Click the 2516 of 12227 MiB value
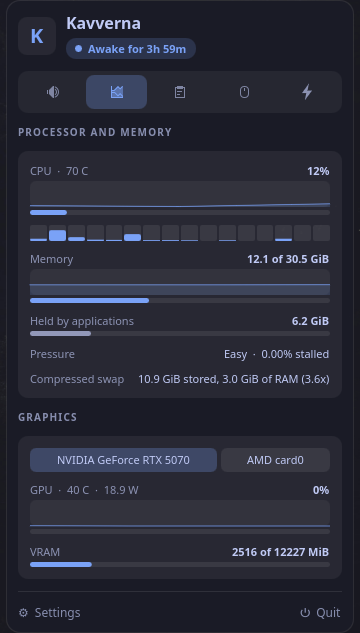 [280, 552]
